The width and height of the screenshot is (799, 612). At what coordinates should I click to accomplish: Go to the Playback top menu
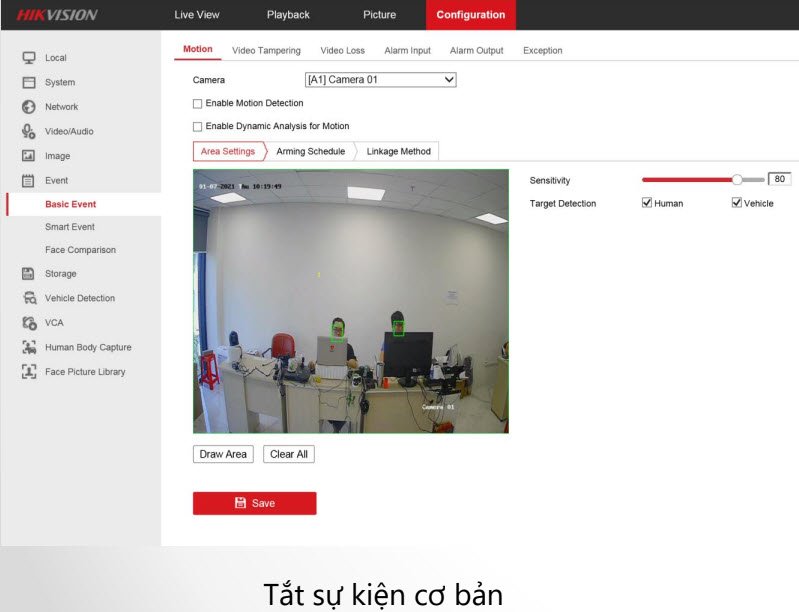(x=288, y=15)
